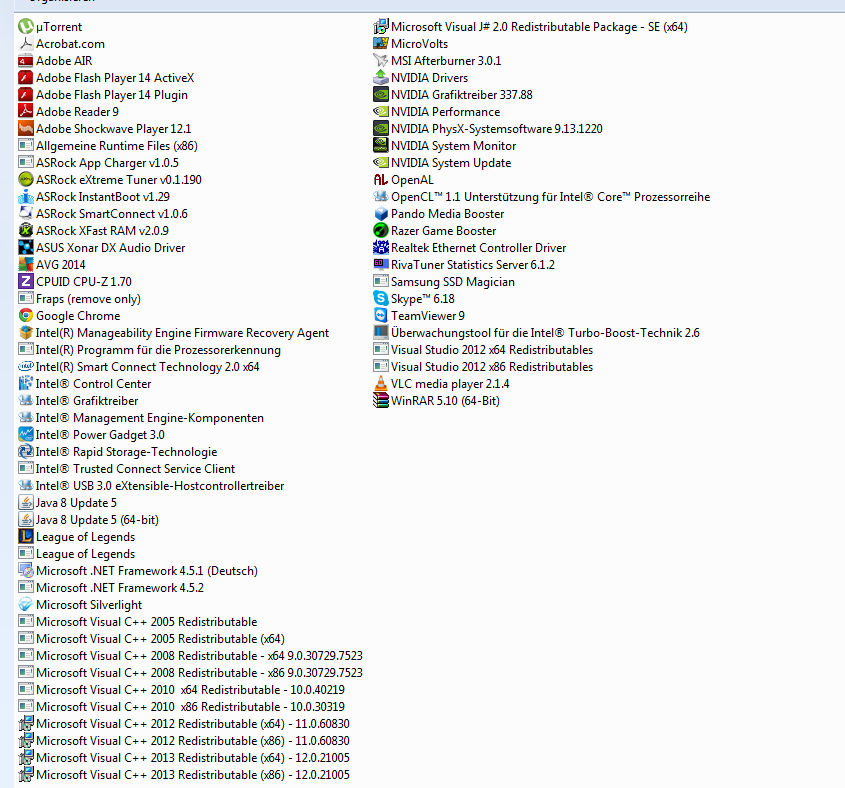Click the Skype 6.18 icon

pos(381,299)
